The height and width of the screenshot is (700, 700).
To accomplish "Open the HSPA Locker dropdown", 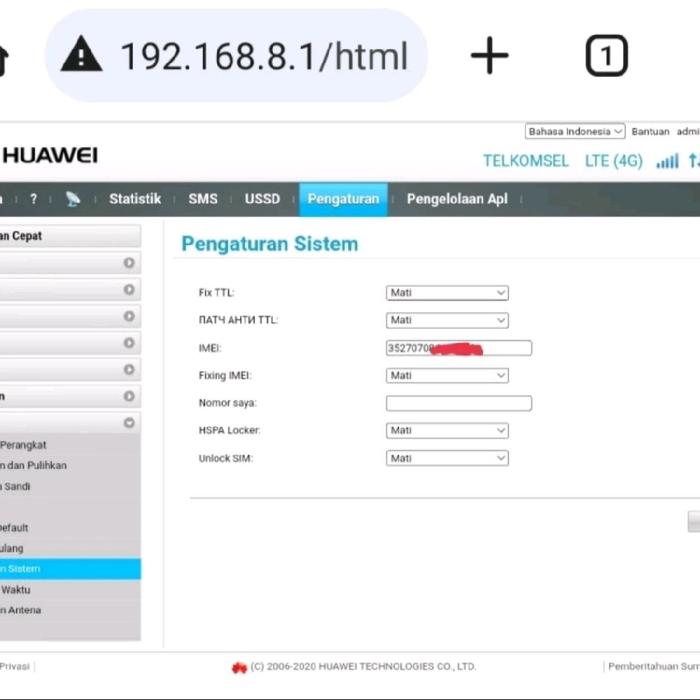I will tap(447, 430).
